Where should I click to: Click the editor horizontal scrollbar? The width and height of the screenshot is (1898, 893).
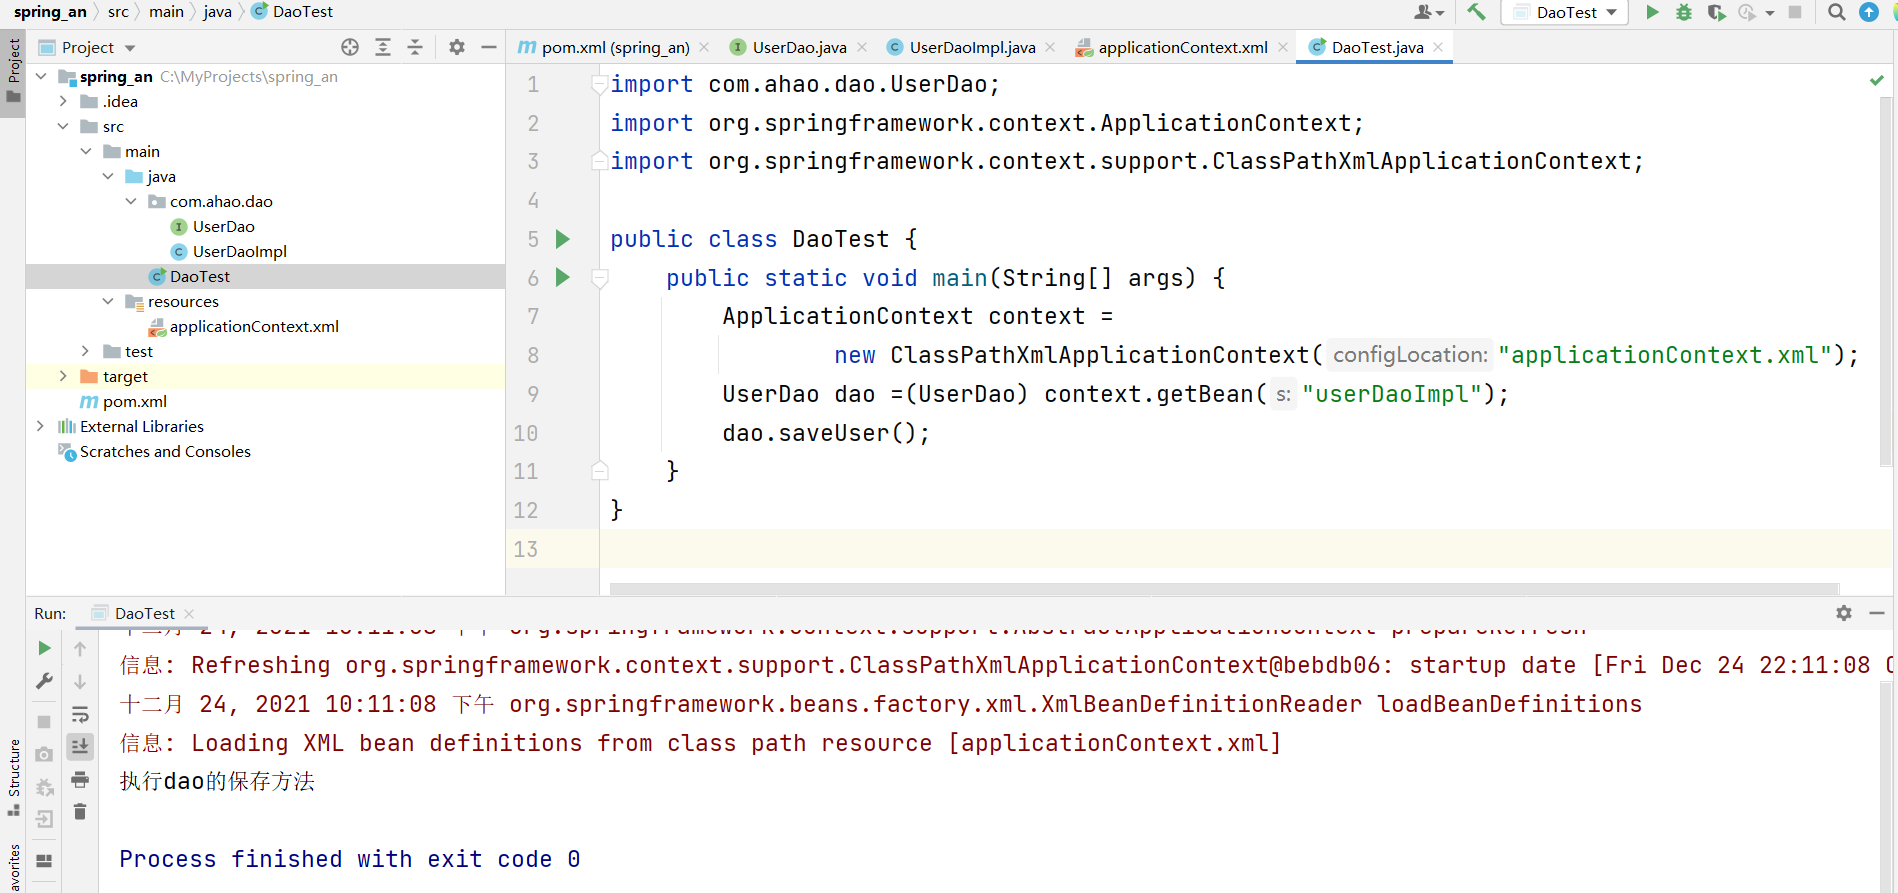click(1224, 588)
